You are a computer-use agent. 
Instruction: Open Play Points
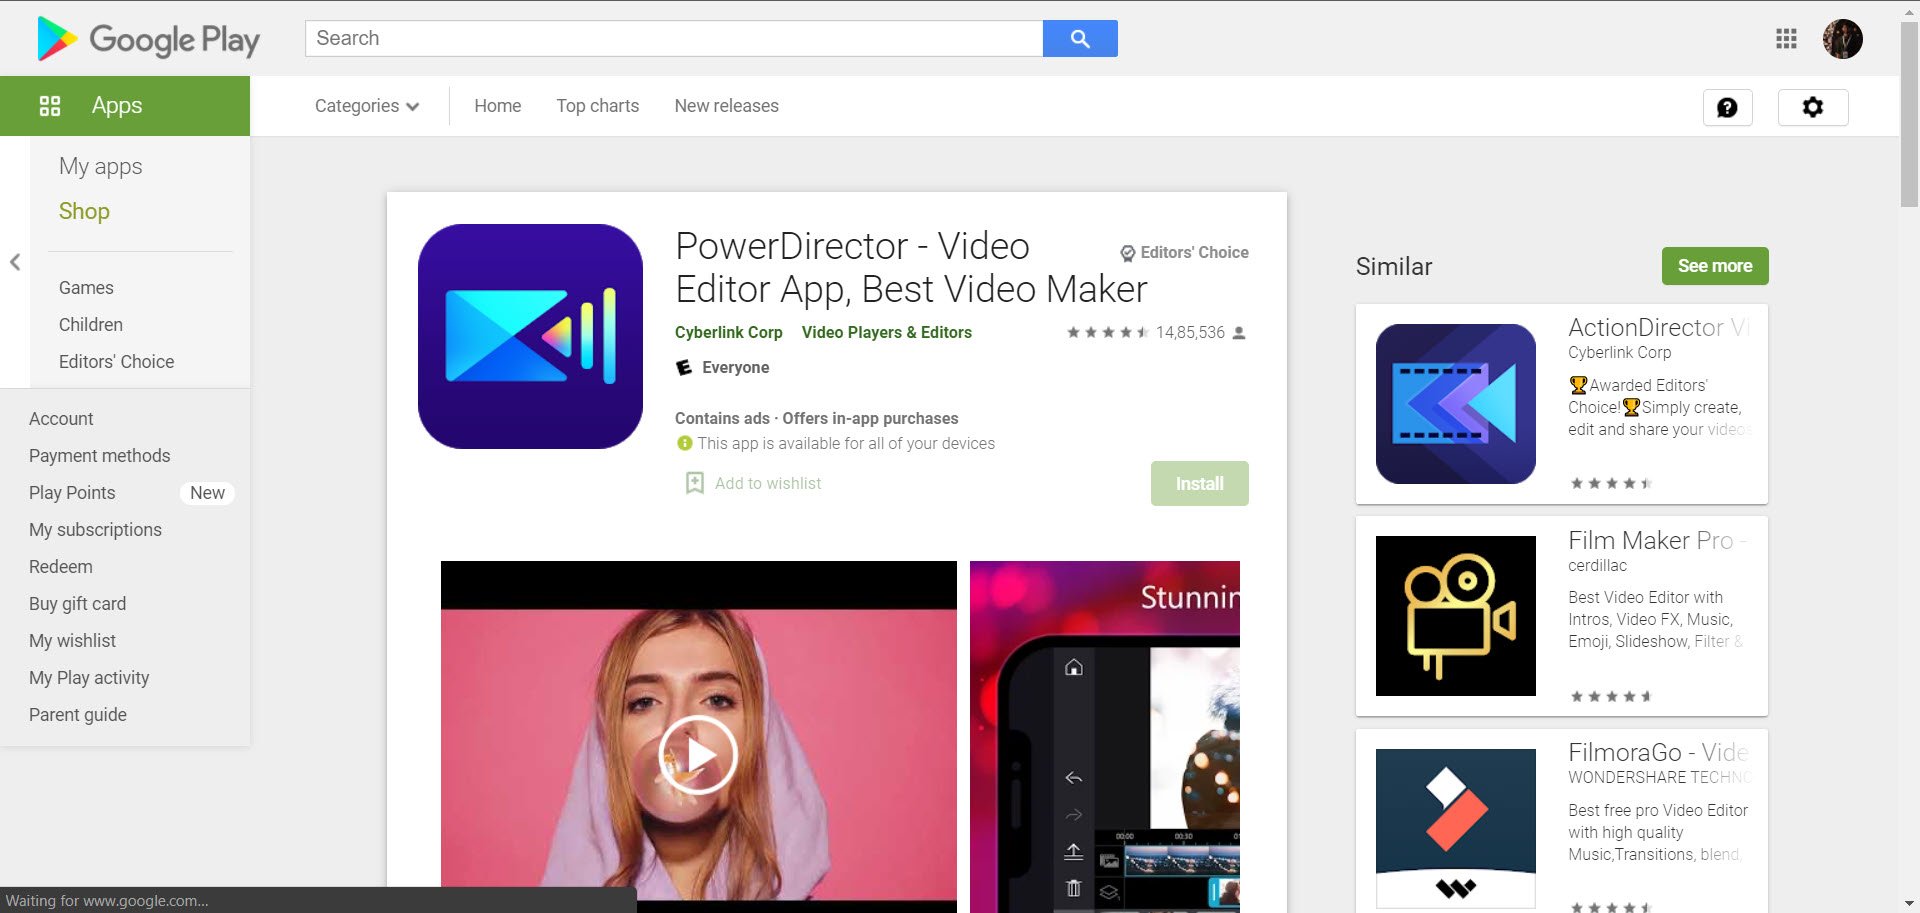pyautogui.click(x=72, y=493)
